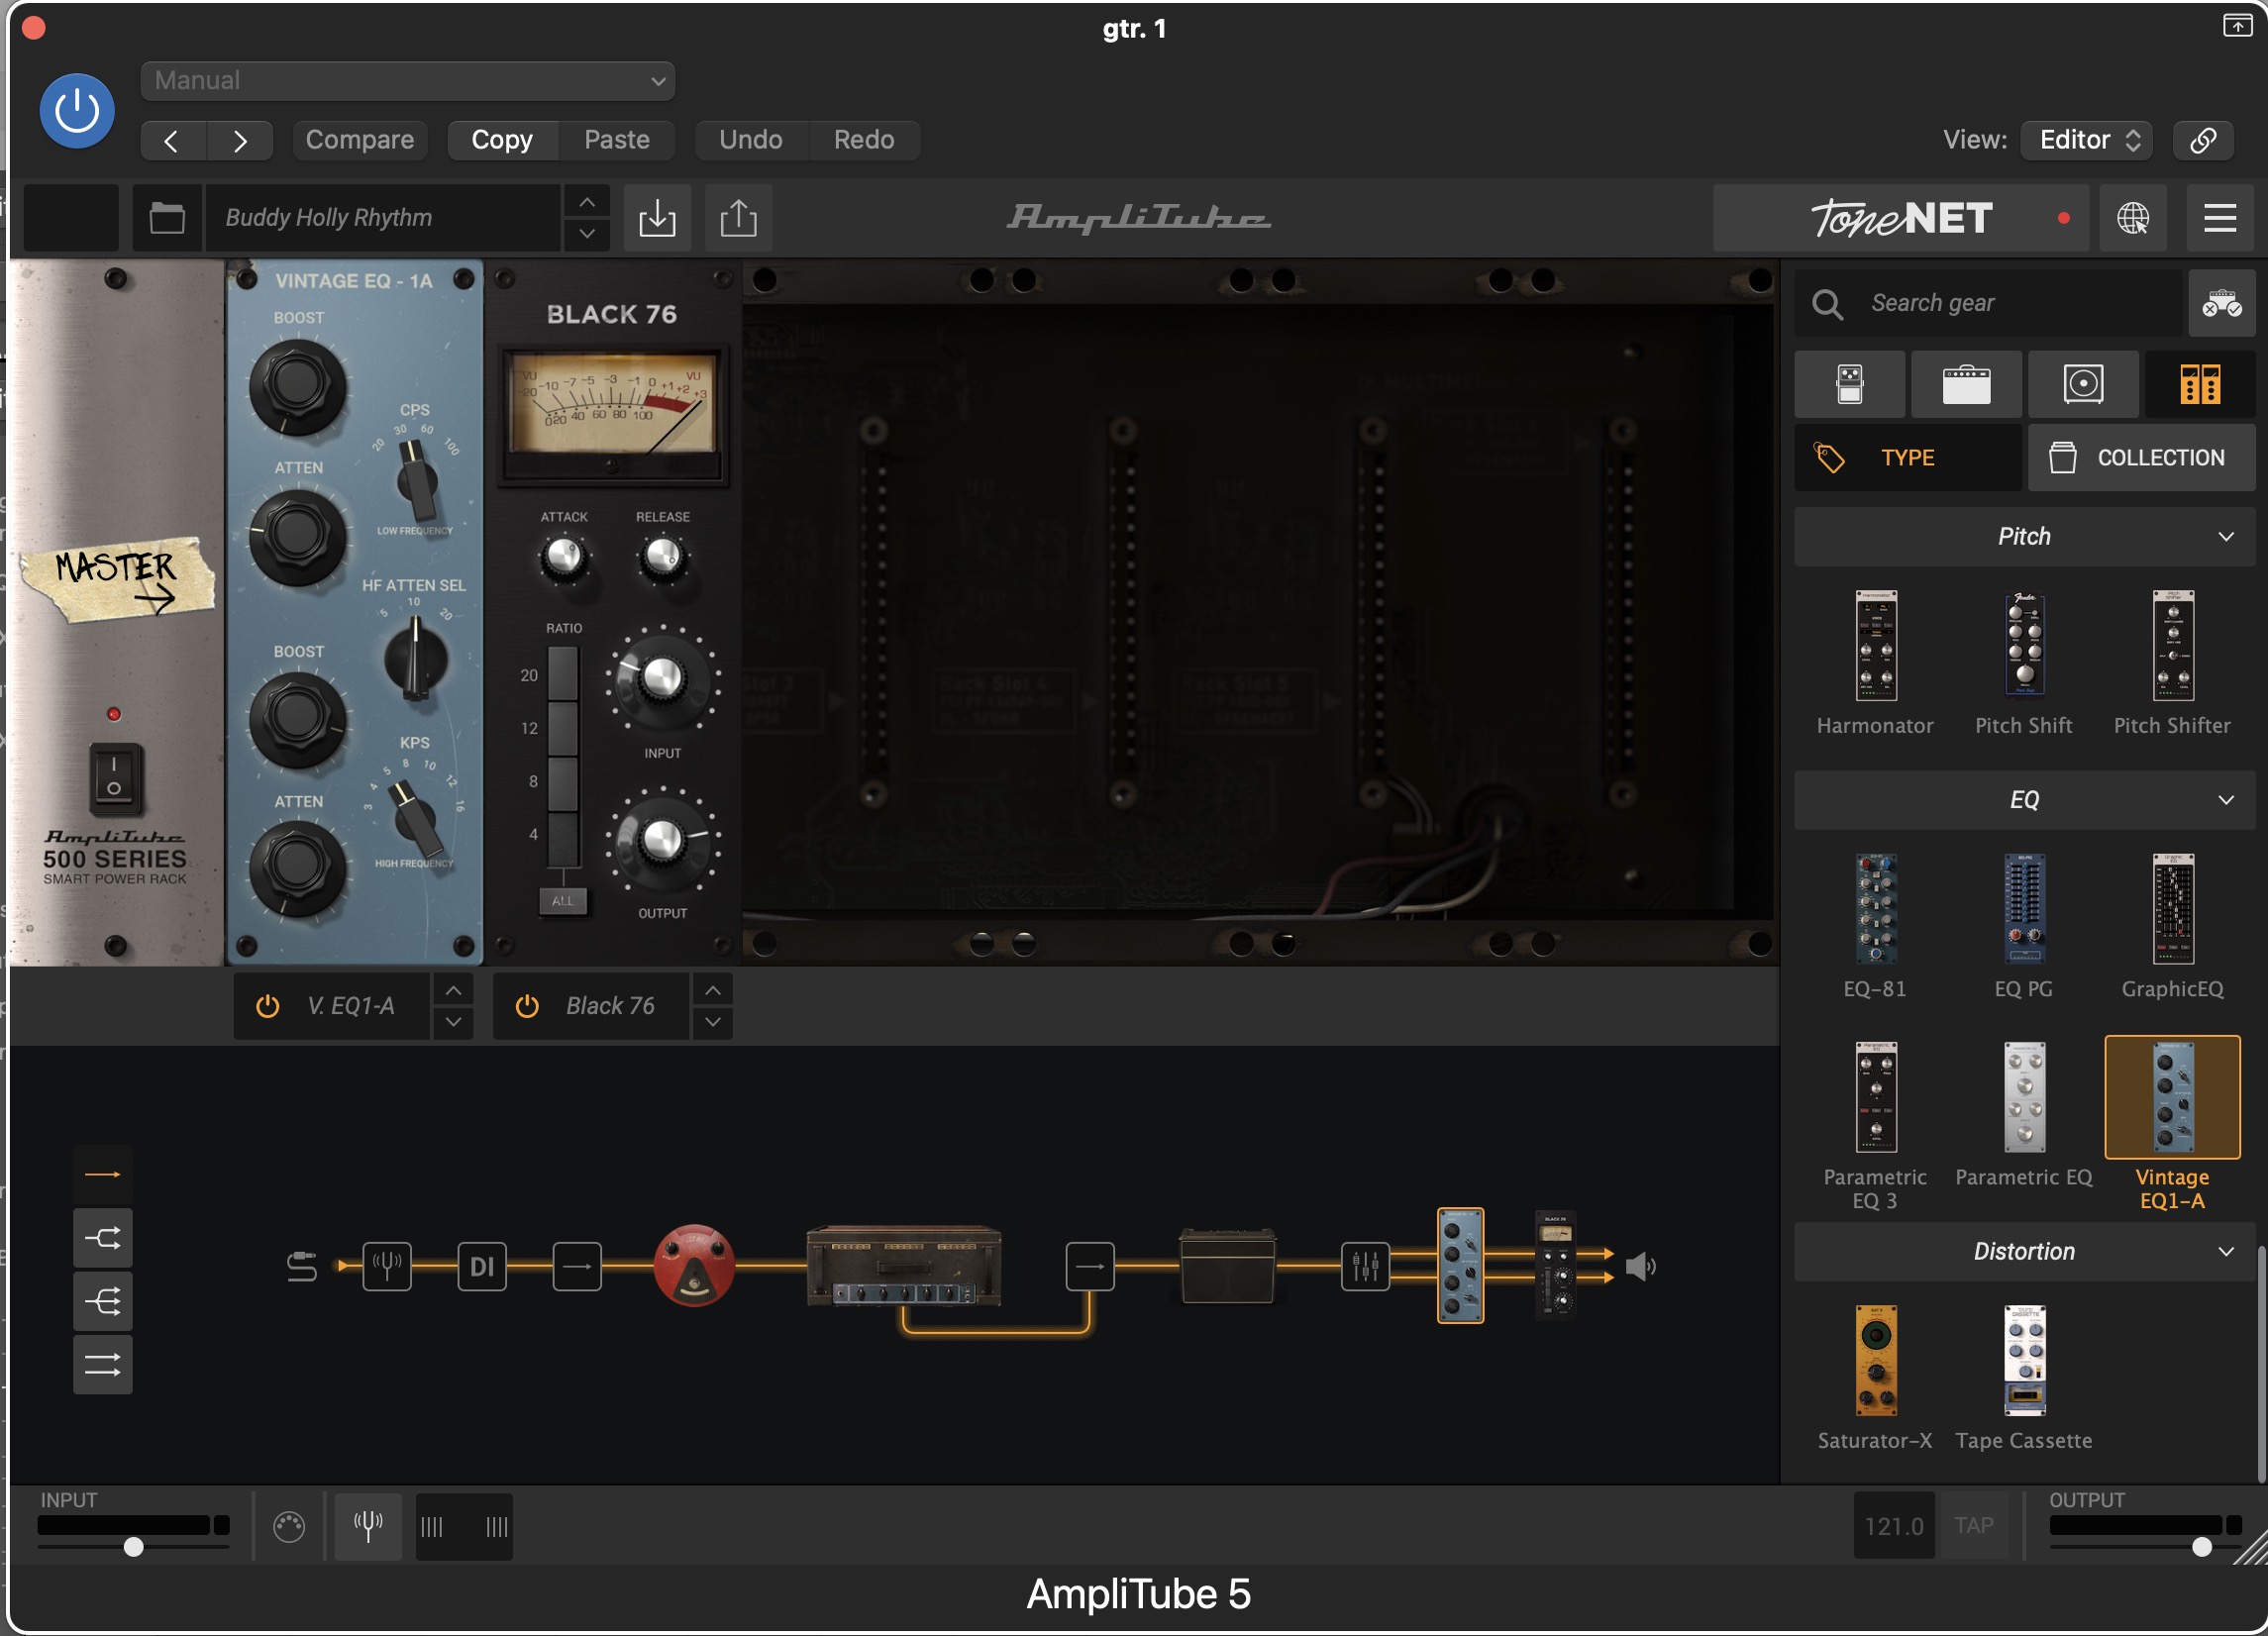Move V. EQ1-A up with chevron
Screen dimensions: 2268x1636
click(x=453, y=990)
